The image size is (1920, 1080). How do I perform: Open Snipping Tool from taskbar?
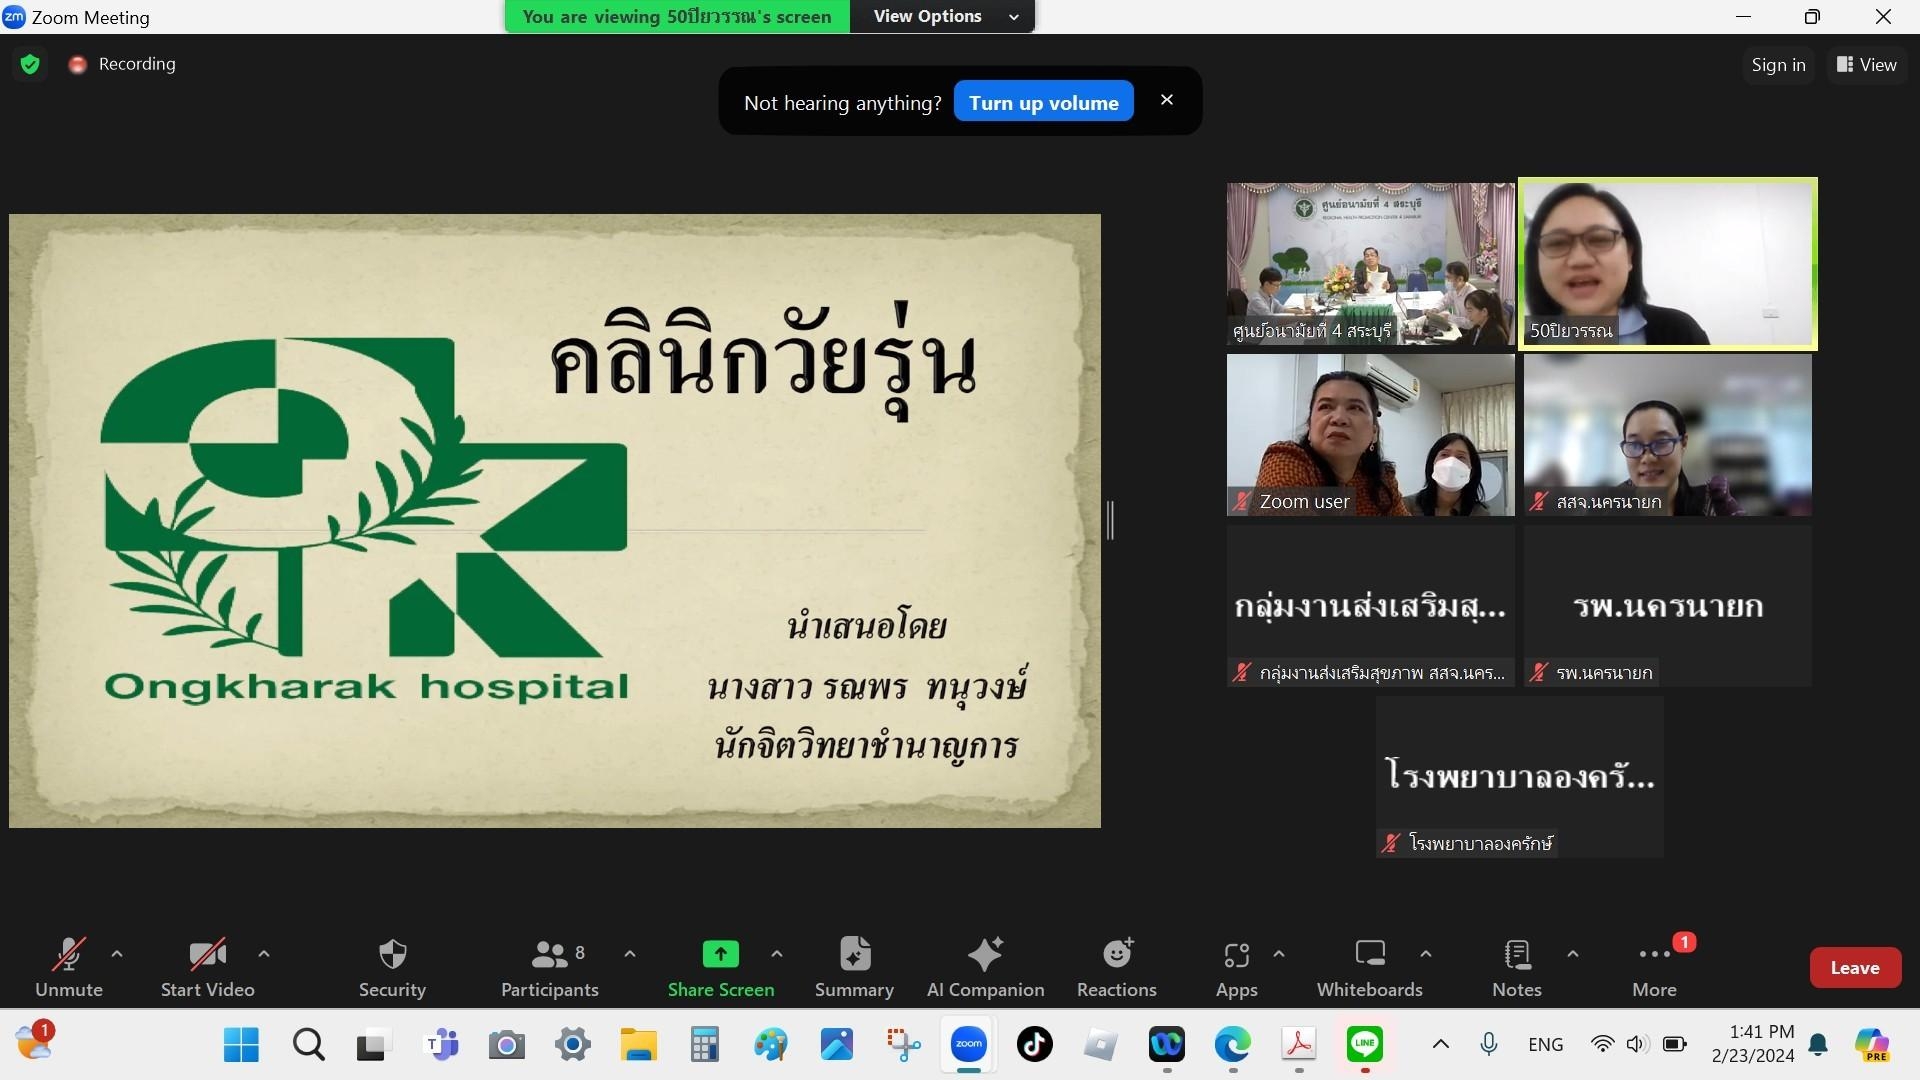pos(903,1045)
